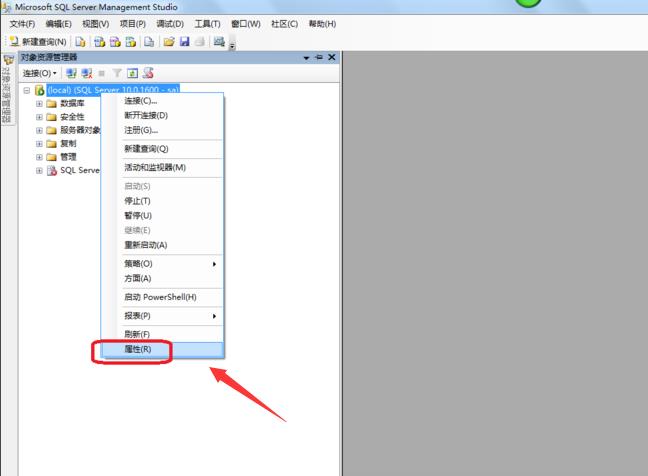648x476 pixels.
Task: Open the 编辑(E) menu
Action: click(58, 24)
